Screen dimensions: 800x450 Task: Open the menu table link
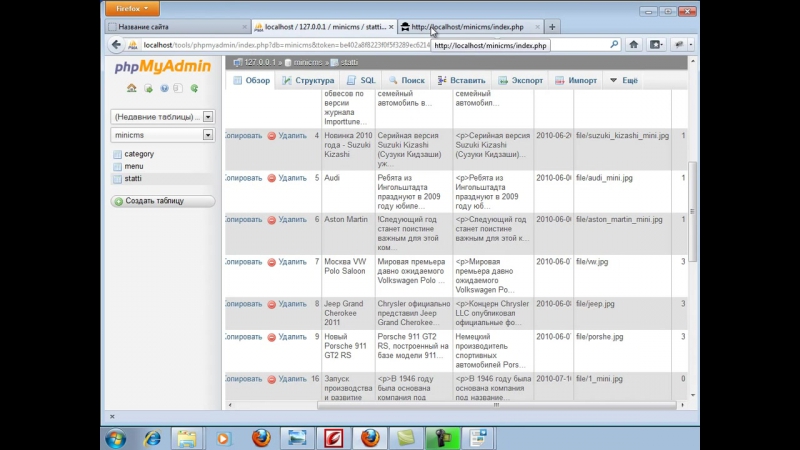tap(134, 166)
